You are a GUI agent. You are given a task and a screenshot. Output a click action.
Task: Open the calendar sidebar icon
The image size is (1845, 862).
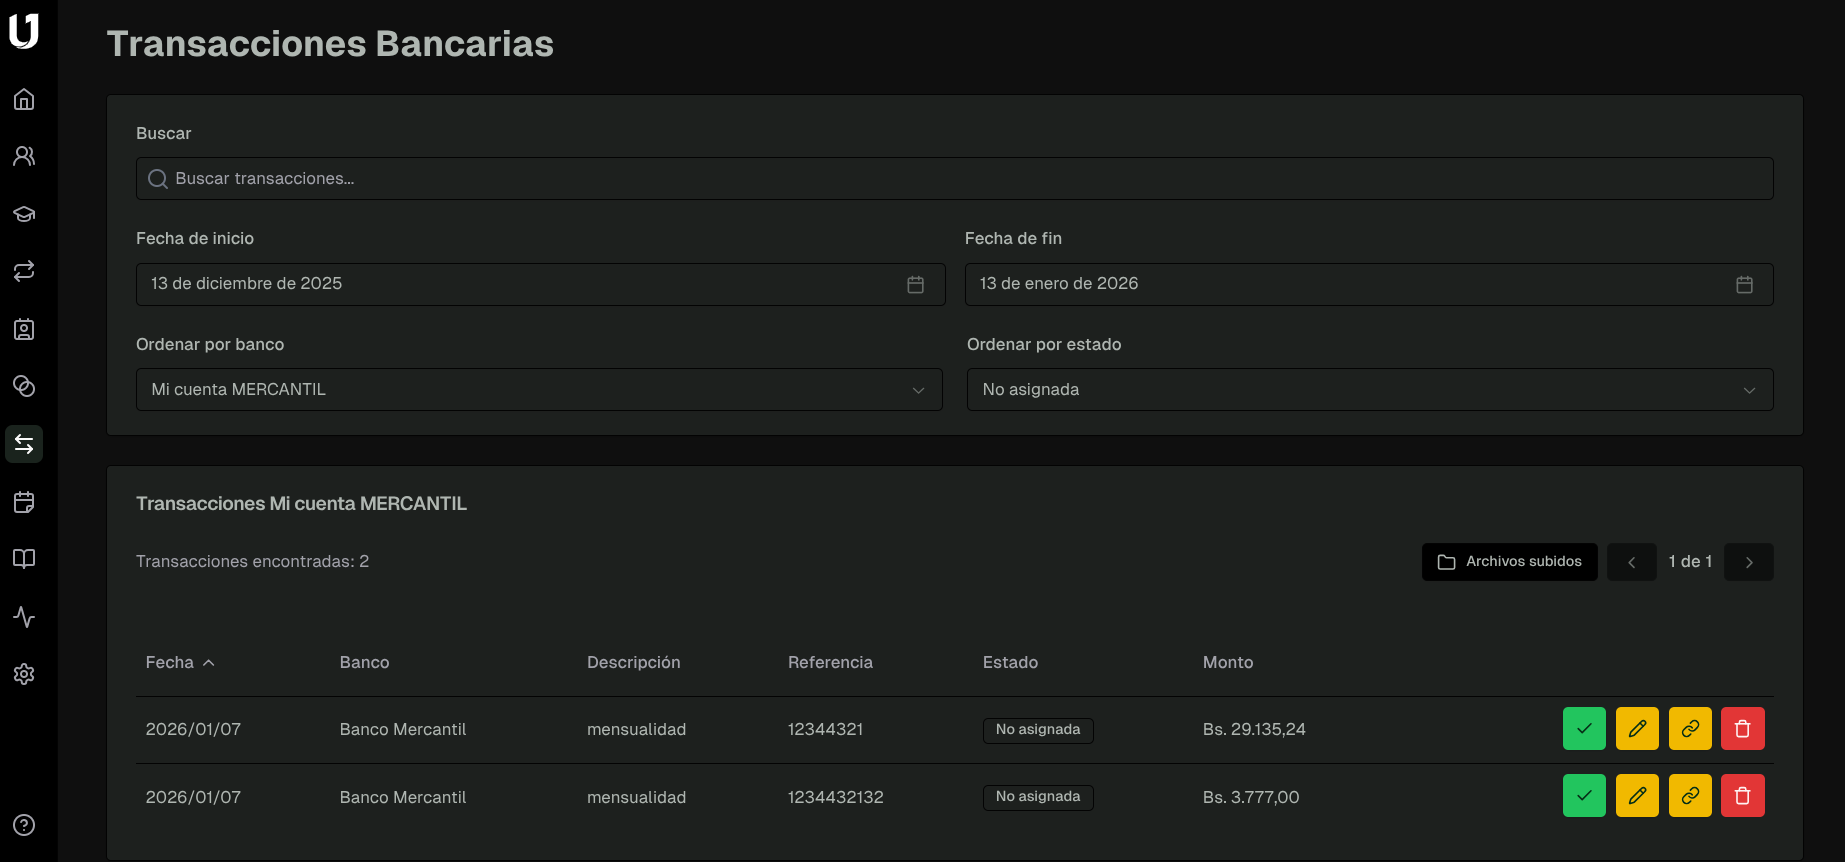coord(24,502)
